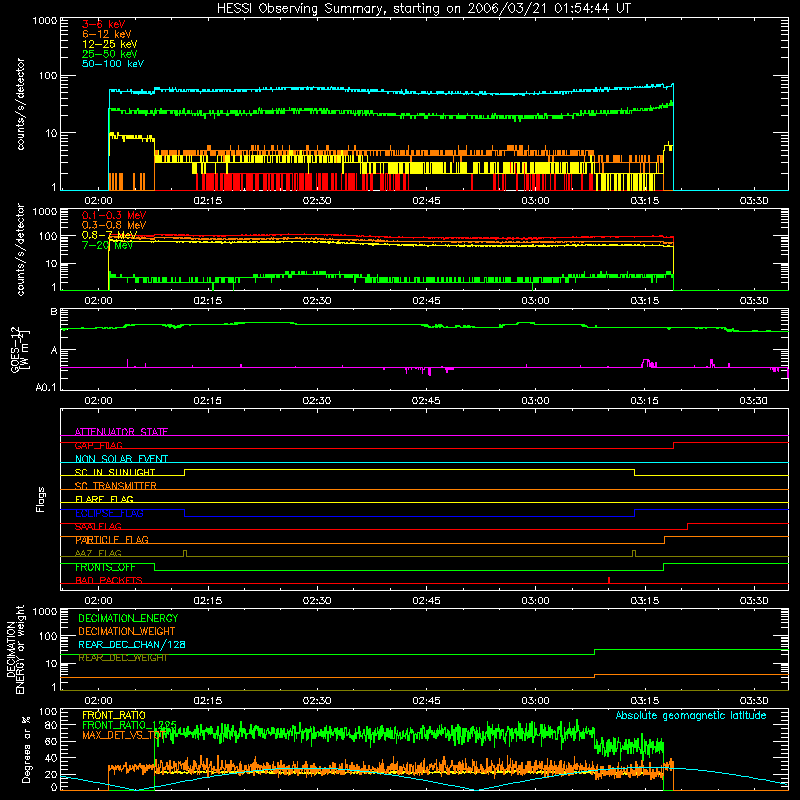Select the SC_TRANSMITTER flag label

coord(116,486)
